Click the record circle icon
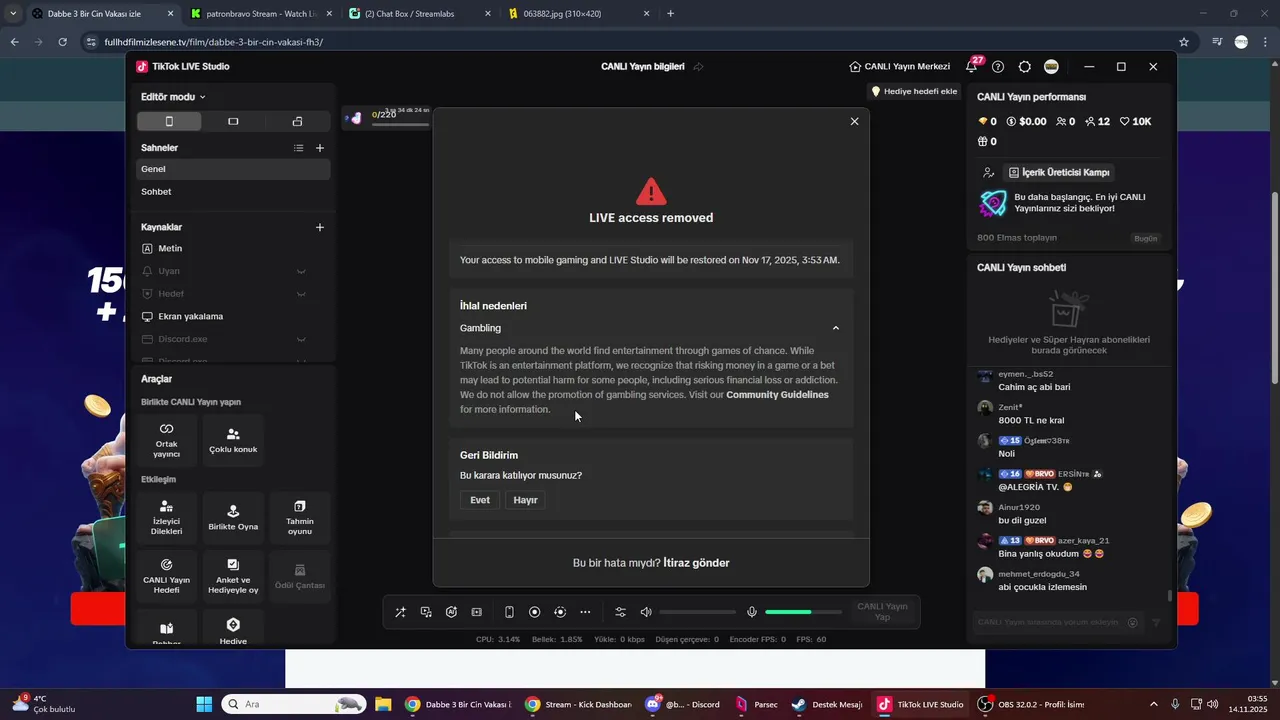The height and width of the screenshot is (720, 1280). (x=534, y=612)
